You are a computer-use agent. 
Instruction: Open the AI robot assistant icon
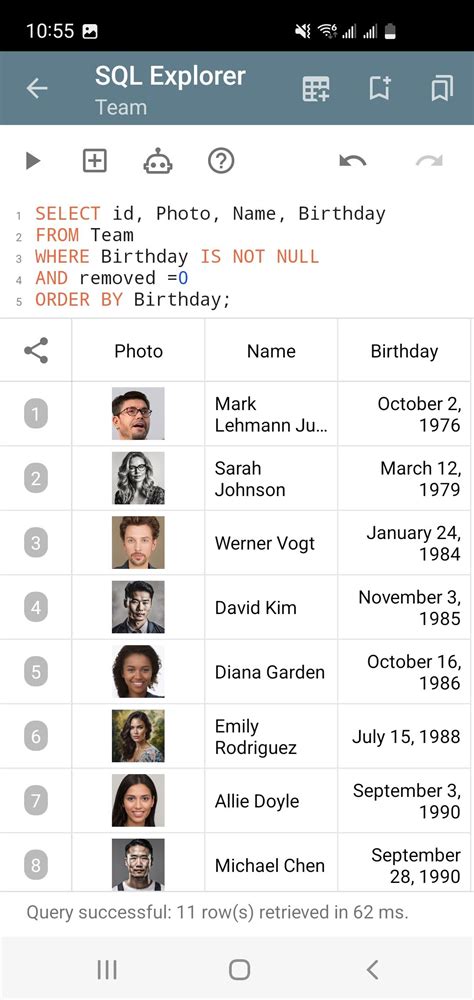coord(158,161)
